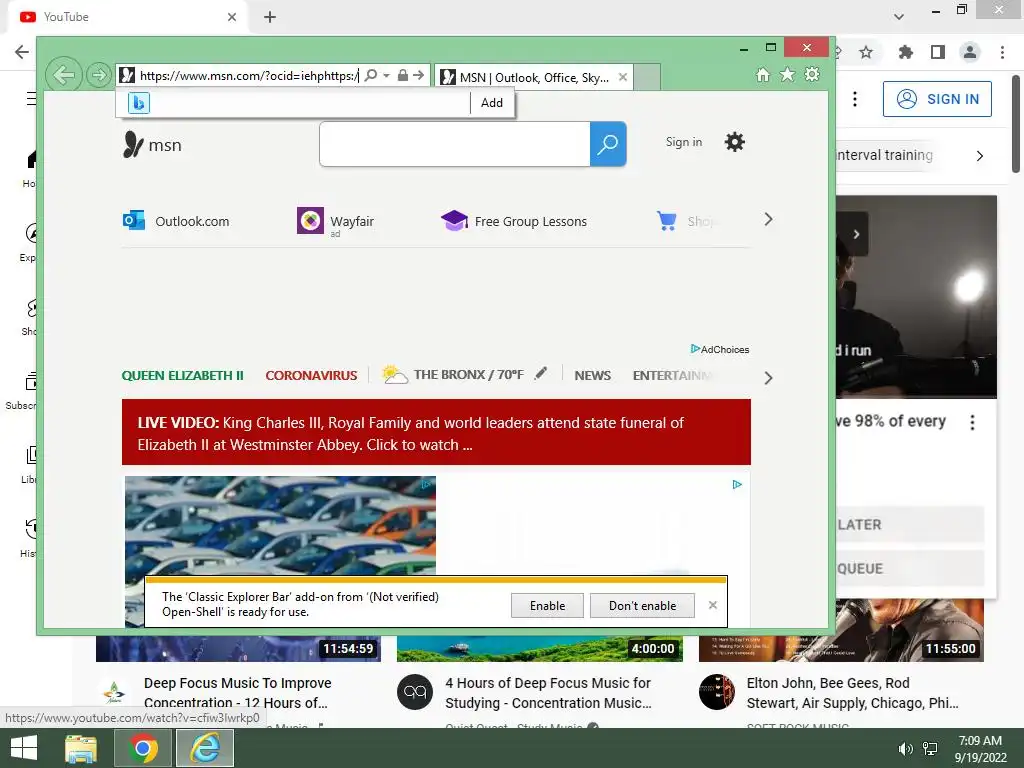This screenshot has height=768, width=1024.
Task: Click 4 Hours of Deep Focus Music title
Action: (548, 692)
